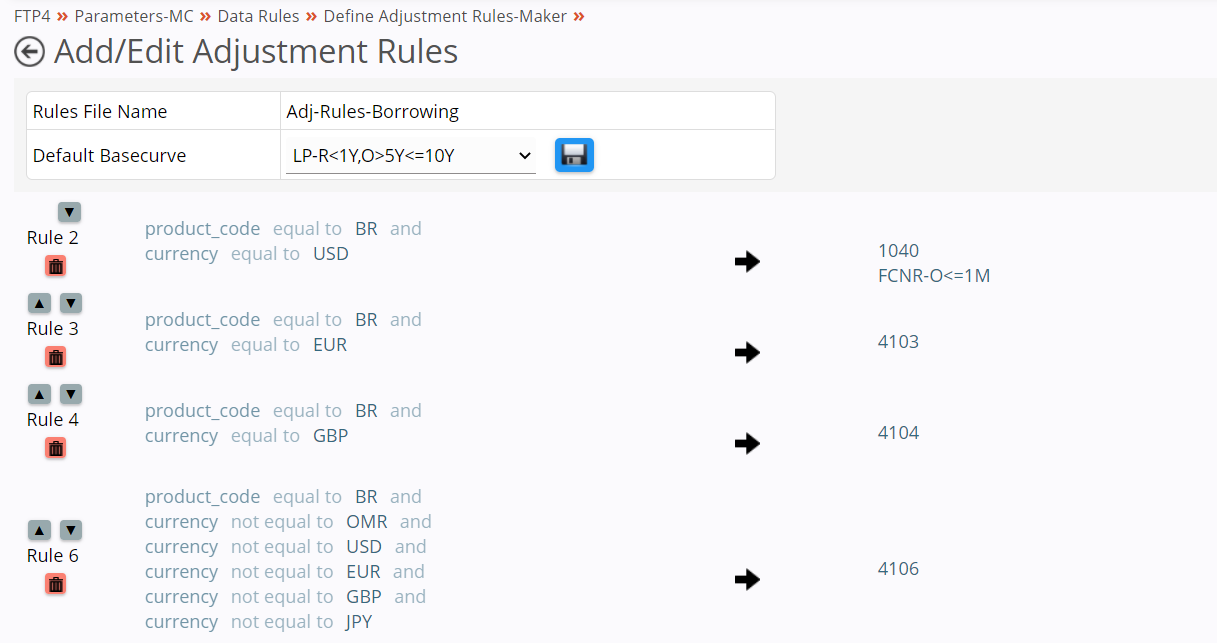This screenshot has width=1217, height=643.
Task: Click the JPY value in Rule 6
Action: (360, 622)
